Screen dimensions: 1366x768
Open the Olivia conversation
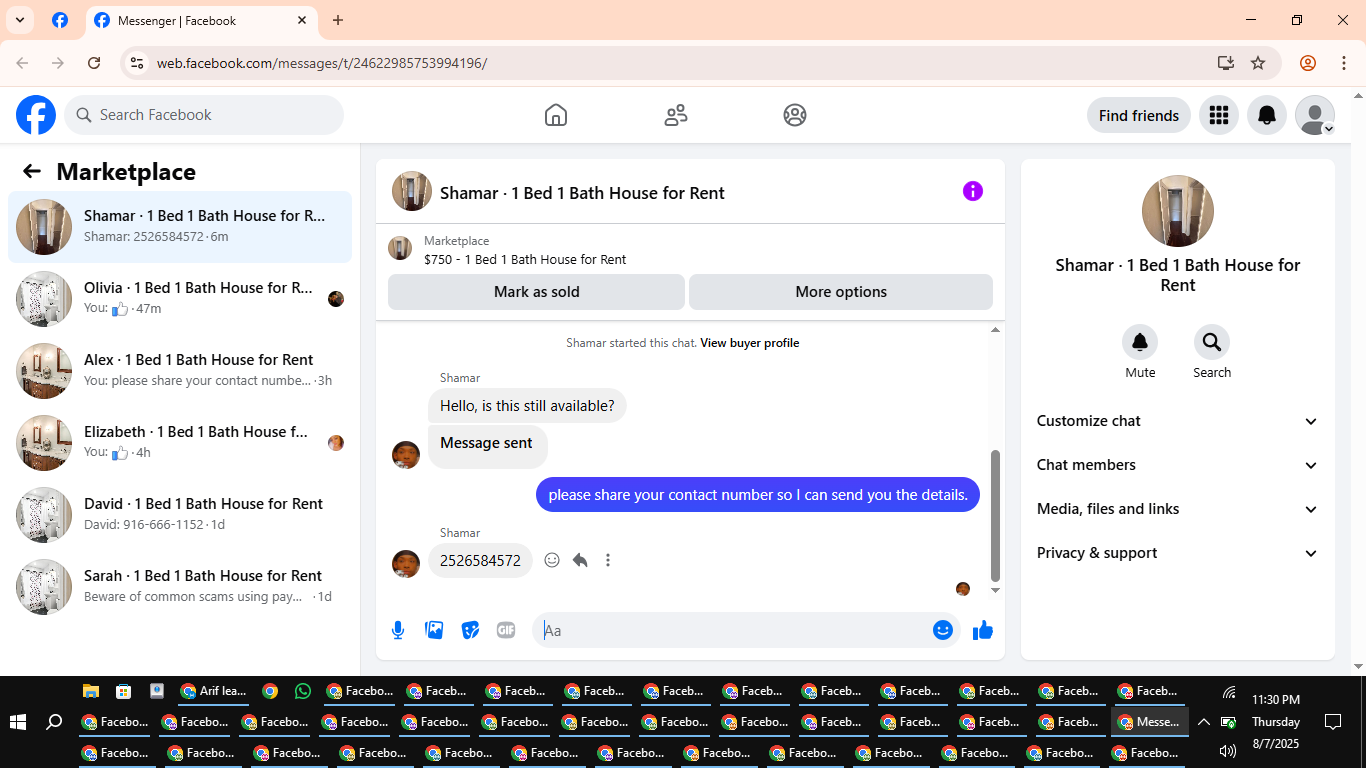click(x=180, y=299)
